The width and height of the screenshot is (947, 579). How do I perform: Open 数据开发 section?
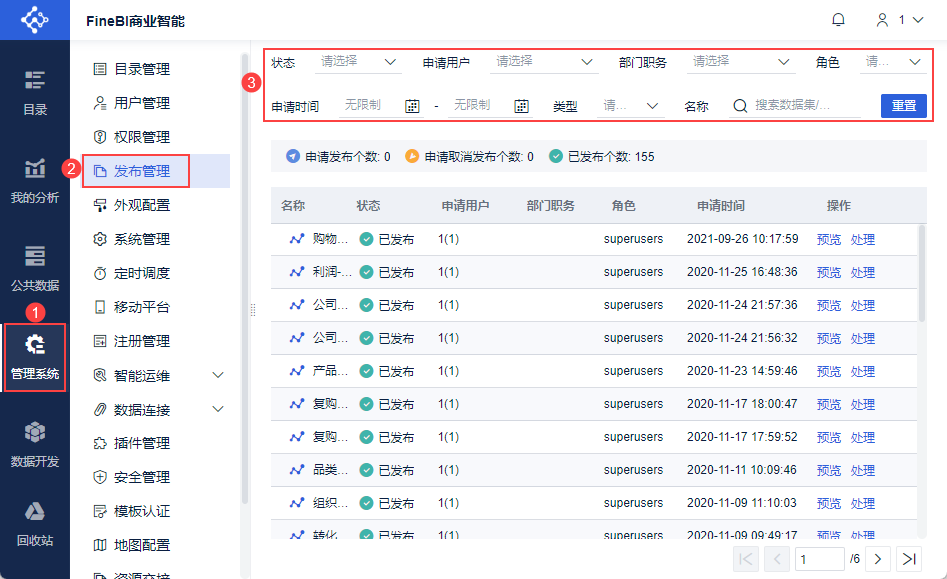point(34,445)
